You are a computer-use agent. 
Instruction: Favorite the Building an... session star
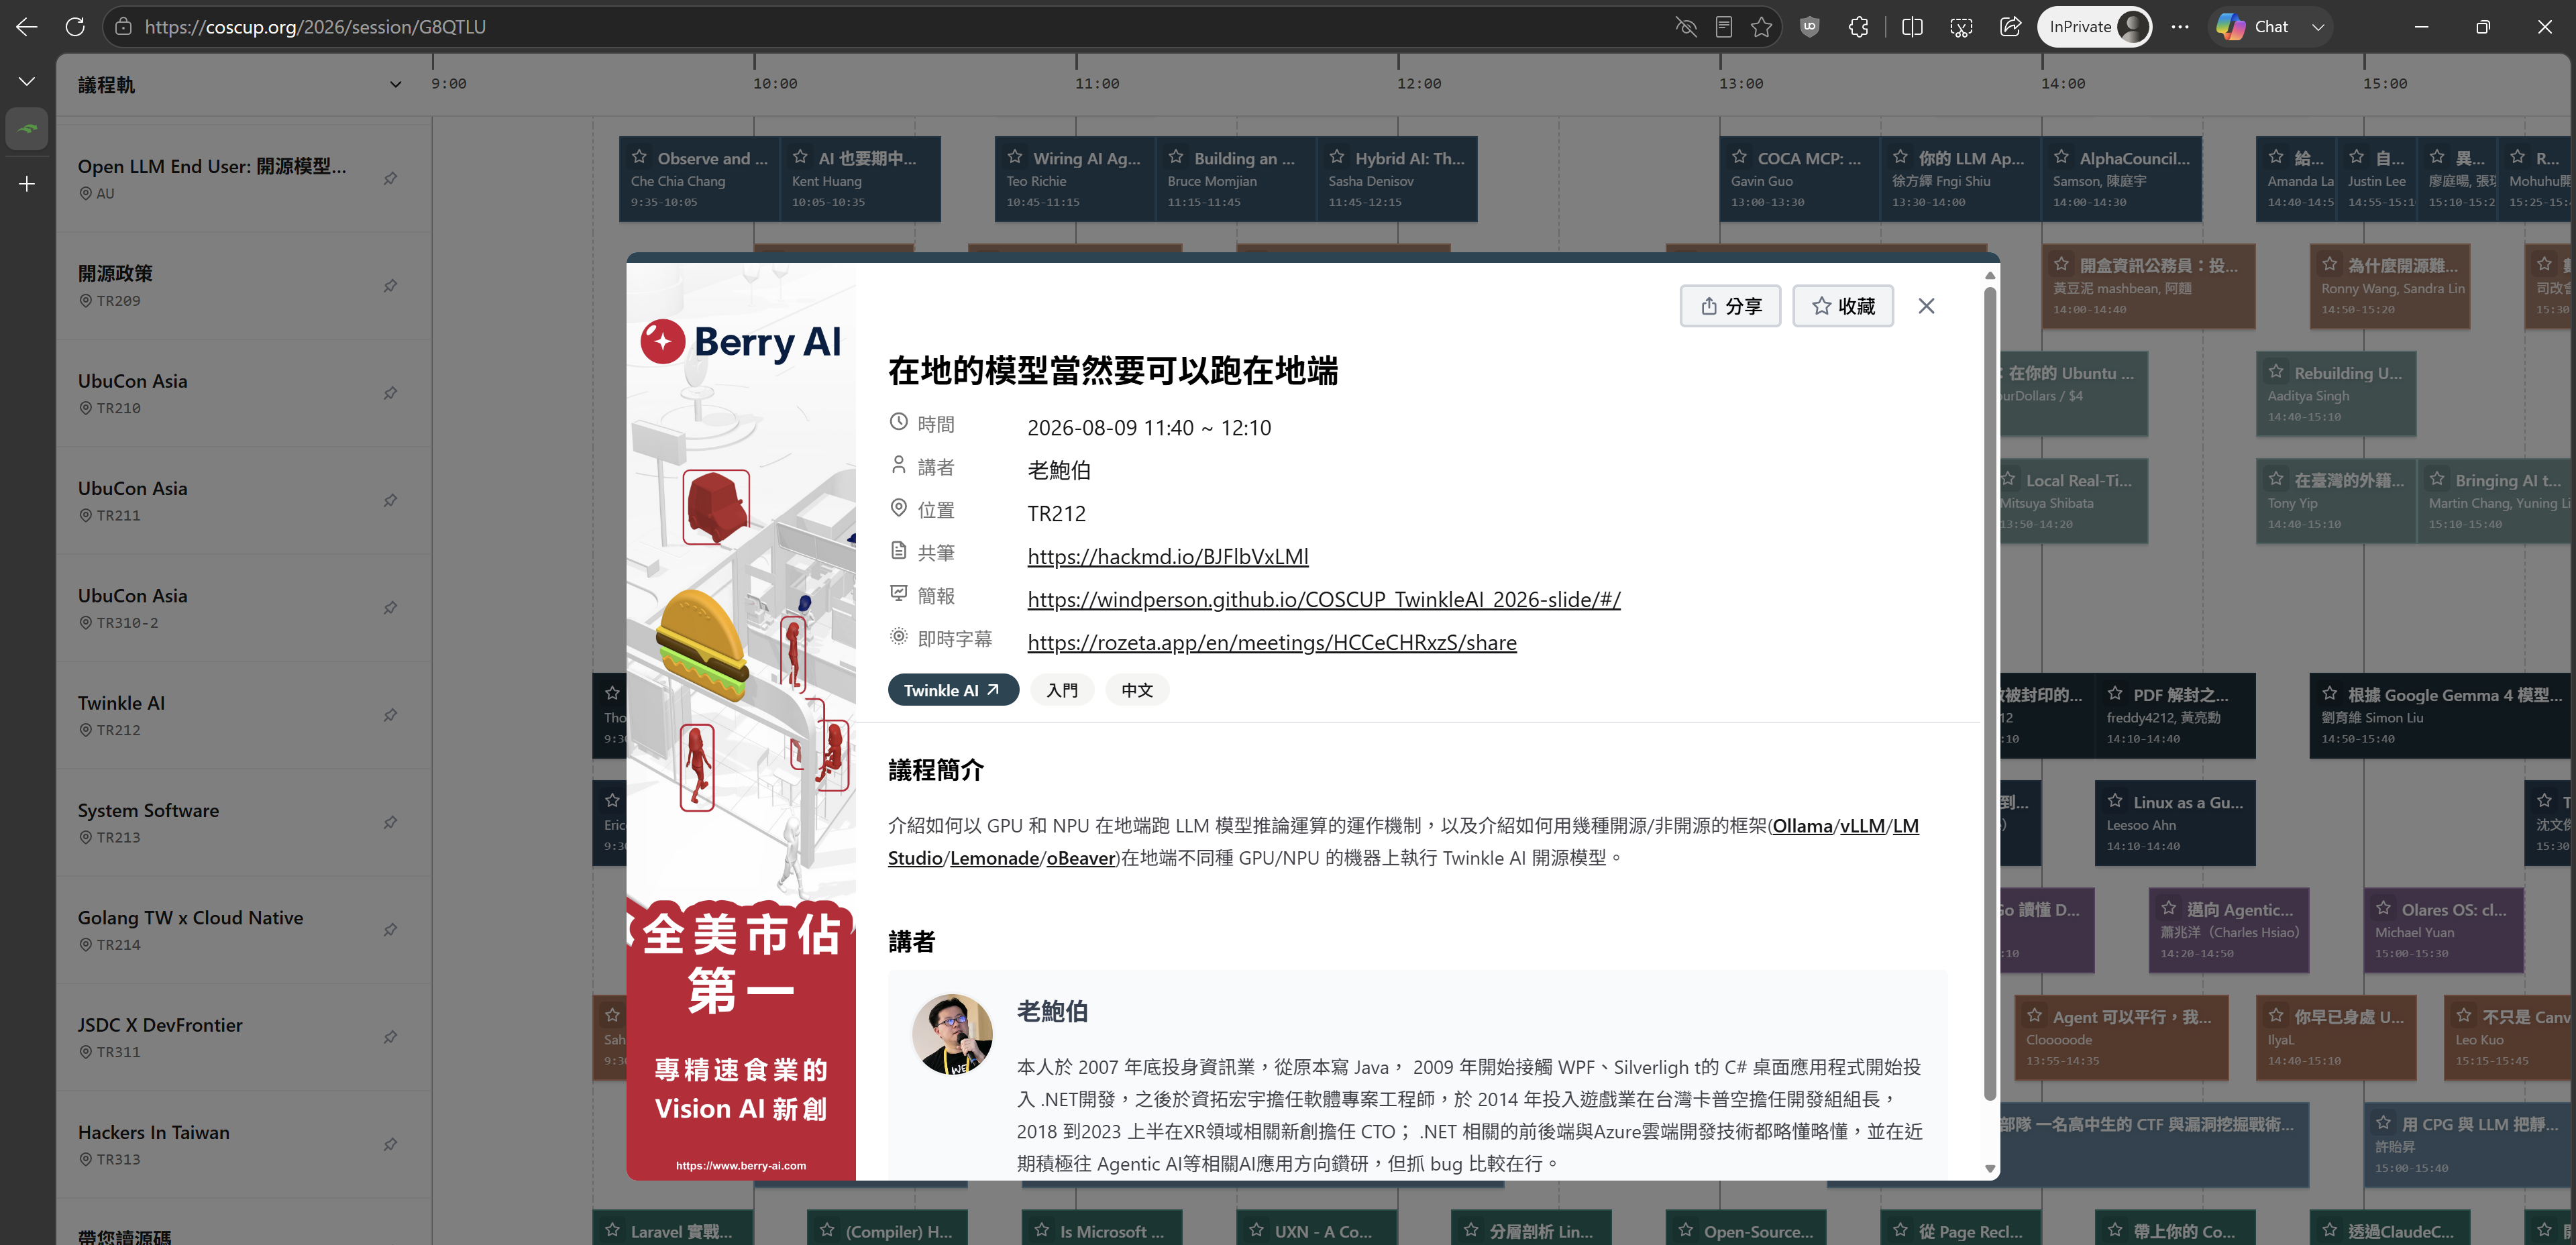pyautogui.click(x=1176, y=157)
